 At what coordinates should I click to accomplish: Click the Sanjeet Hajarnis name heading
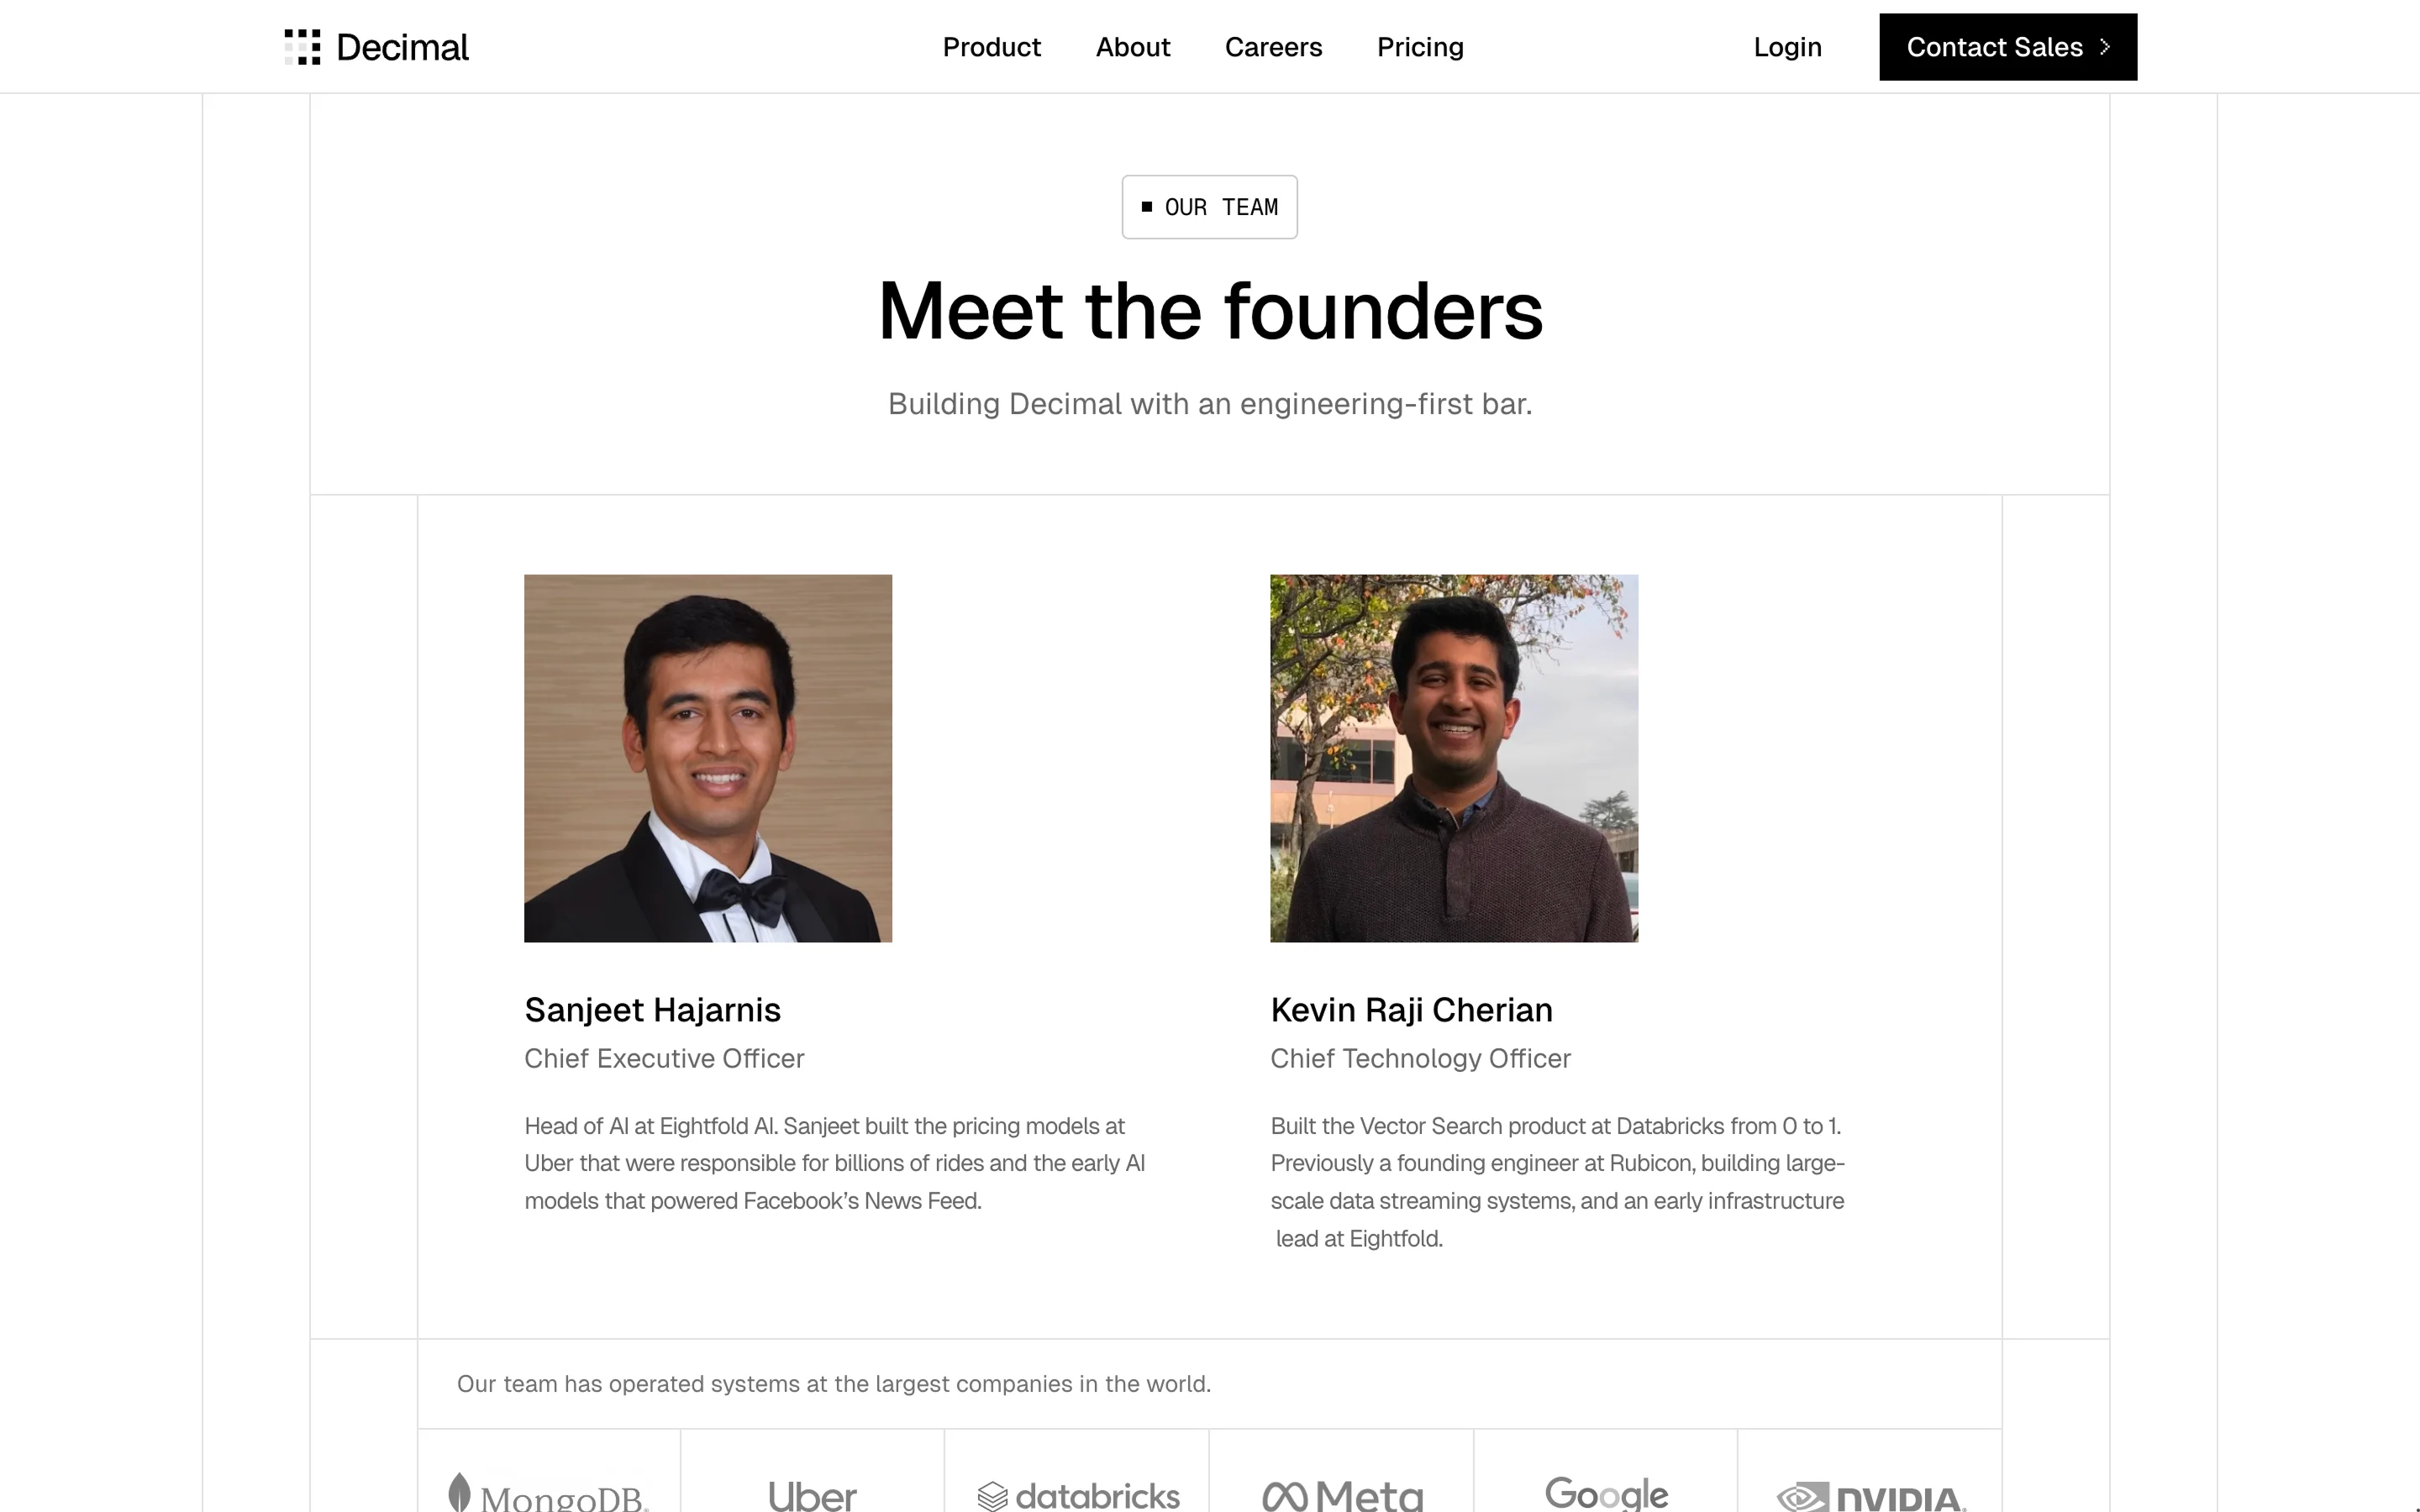[x=652, y=1010]
